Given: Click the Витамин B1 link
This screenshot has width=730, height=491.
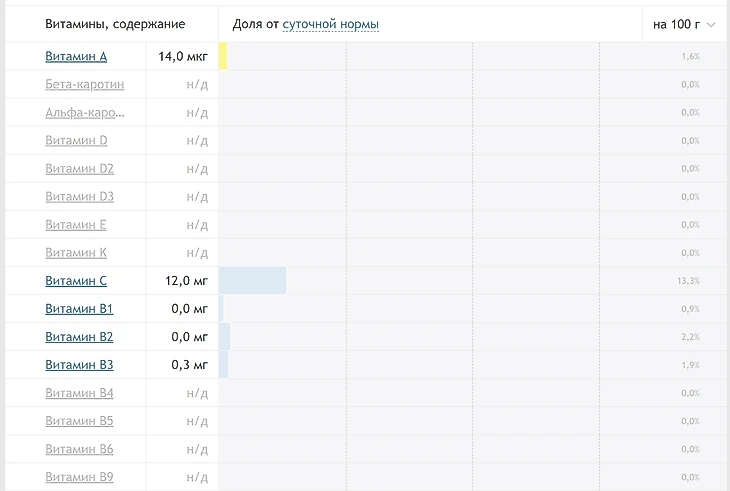Looking at the screenshot, I should tap(79, 309).
